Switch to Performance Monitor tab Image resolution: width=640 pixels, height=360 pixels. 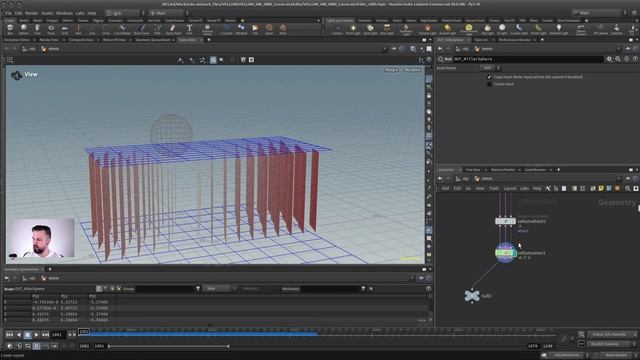[x=514, y=40]
